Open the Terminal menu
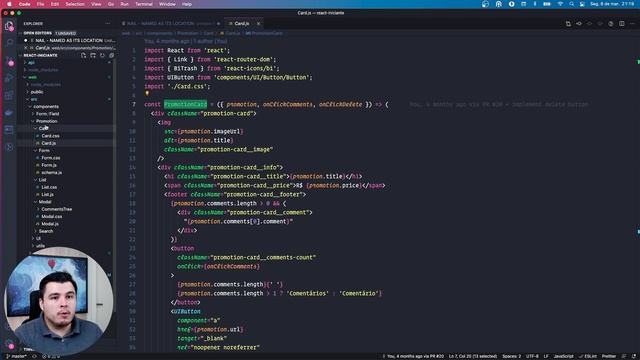This screenshot has height=360, width=640. (144, 4)
